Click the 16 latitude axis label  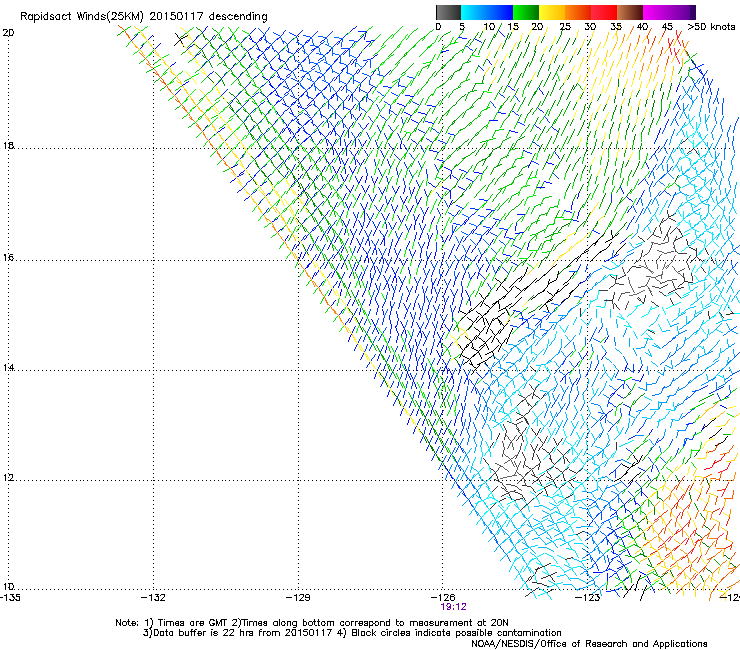coord(8,257)
